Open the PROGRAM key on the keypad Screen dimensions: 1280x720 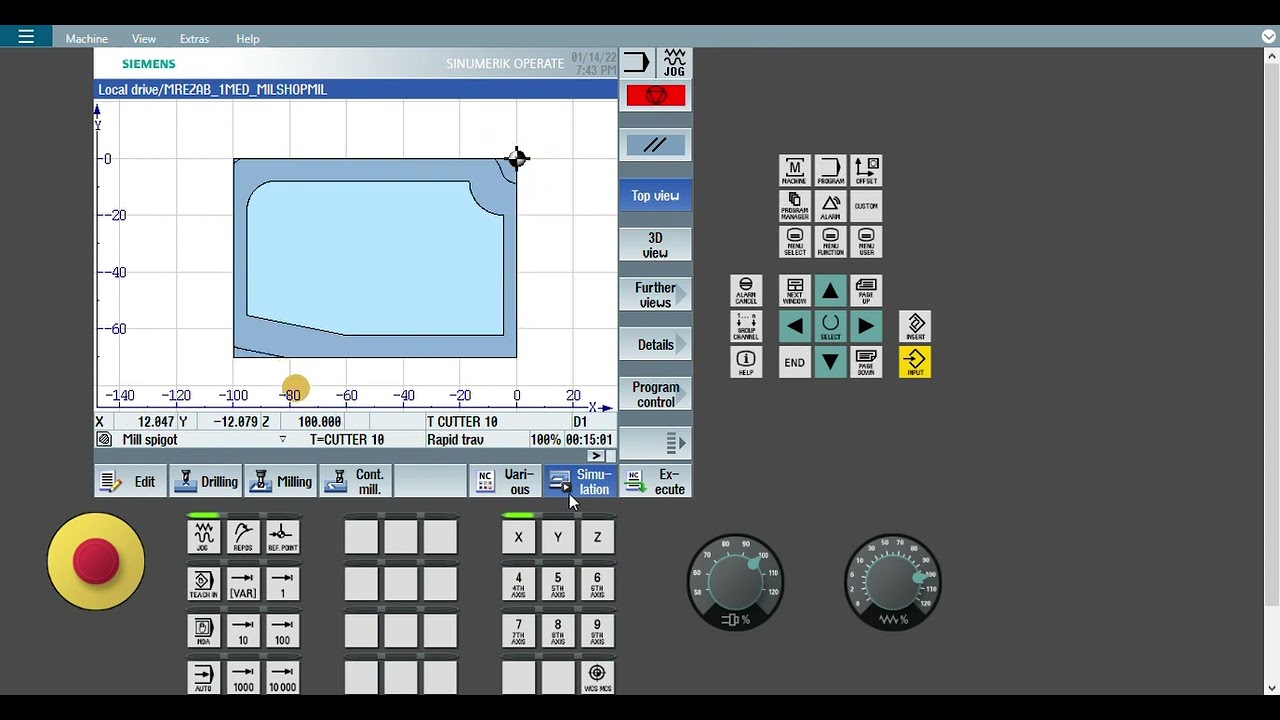click(x=830, y=171)
